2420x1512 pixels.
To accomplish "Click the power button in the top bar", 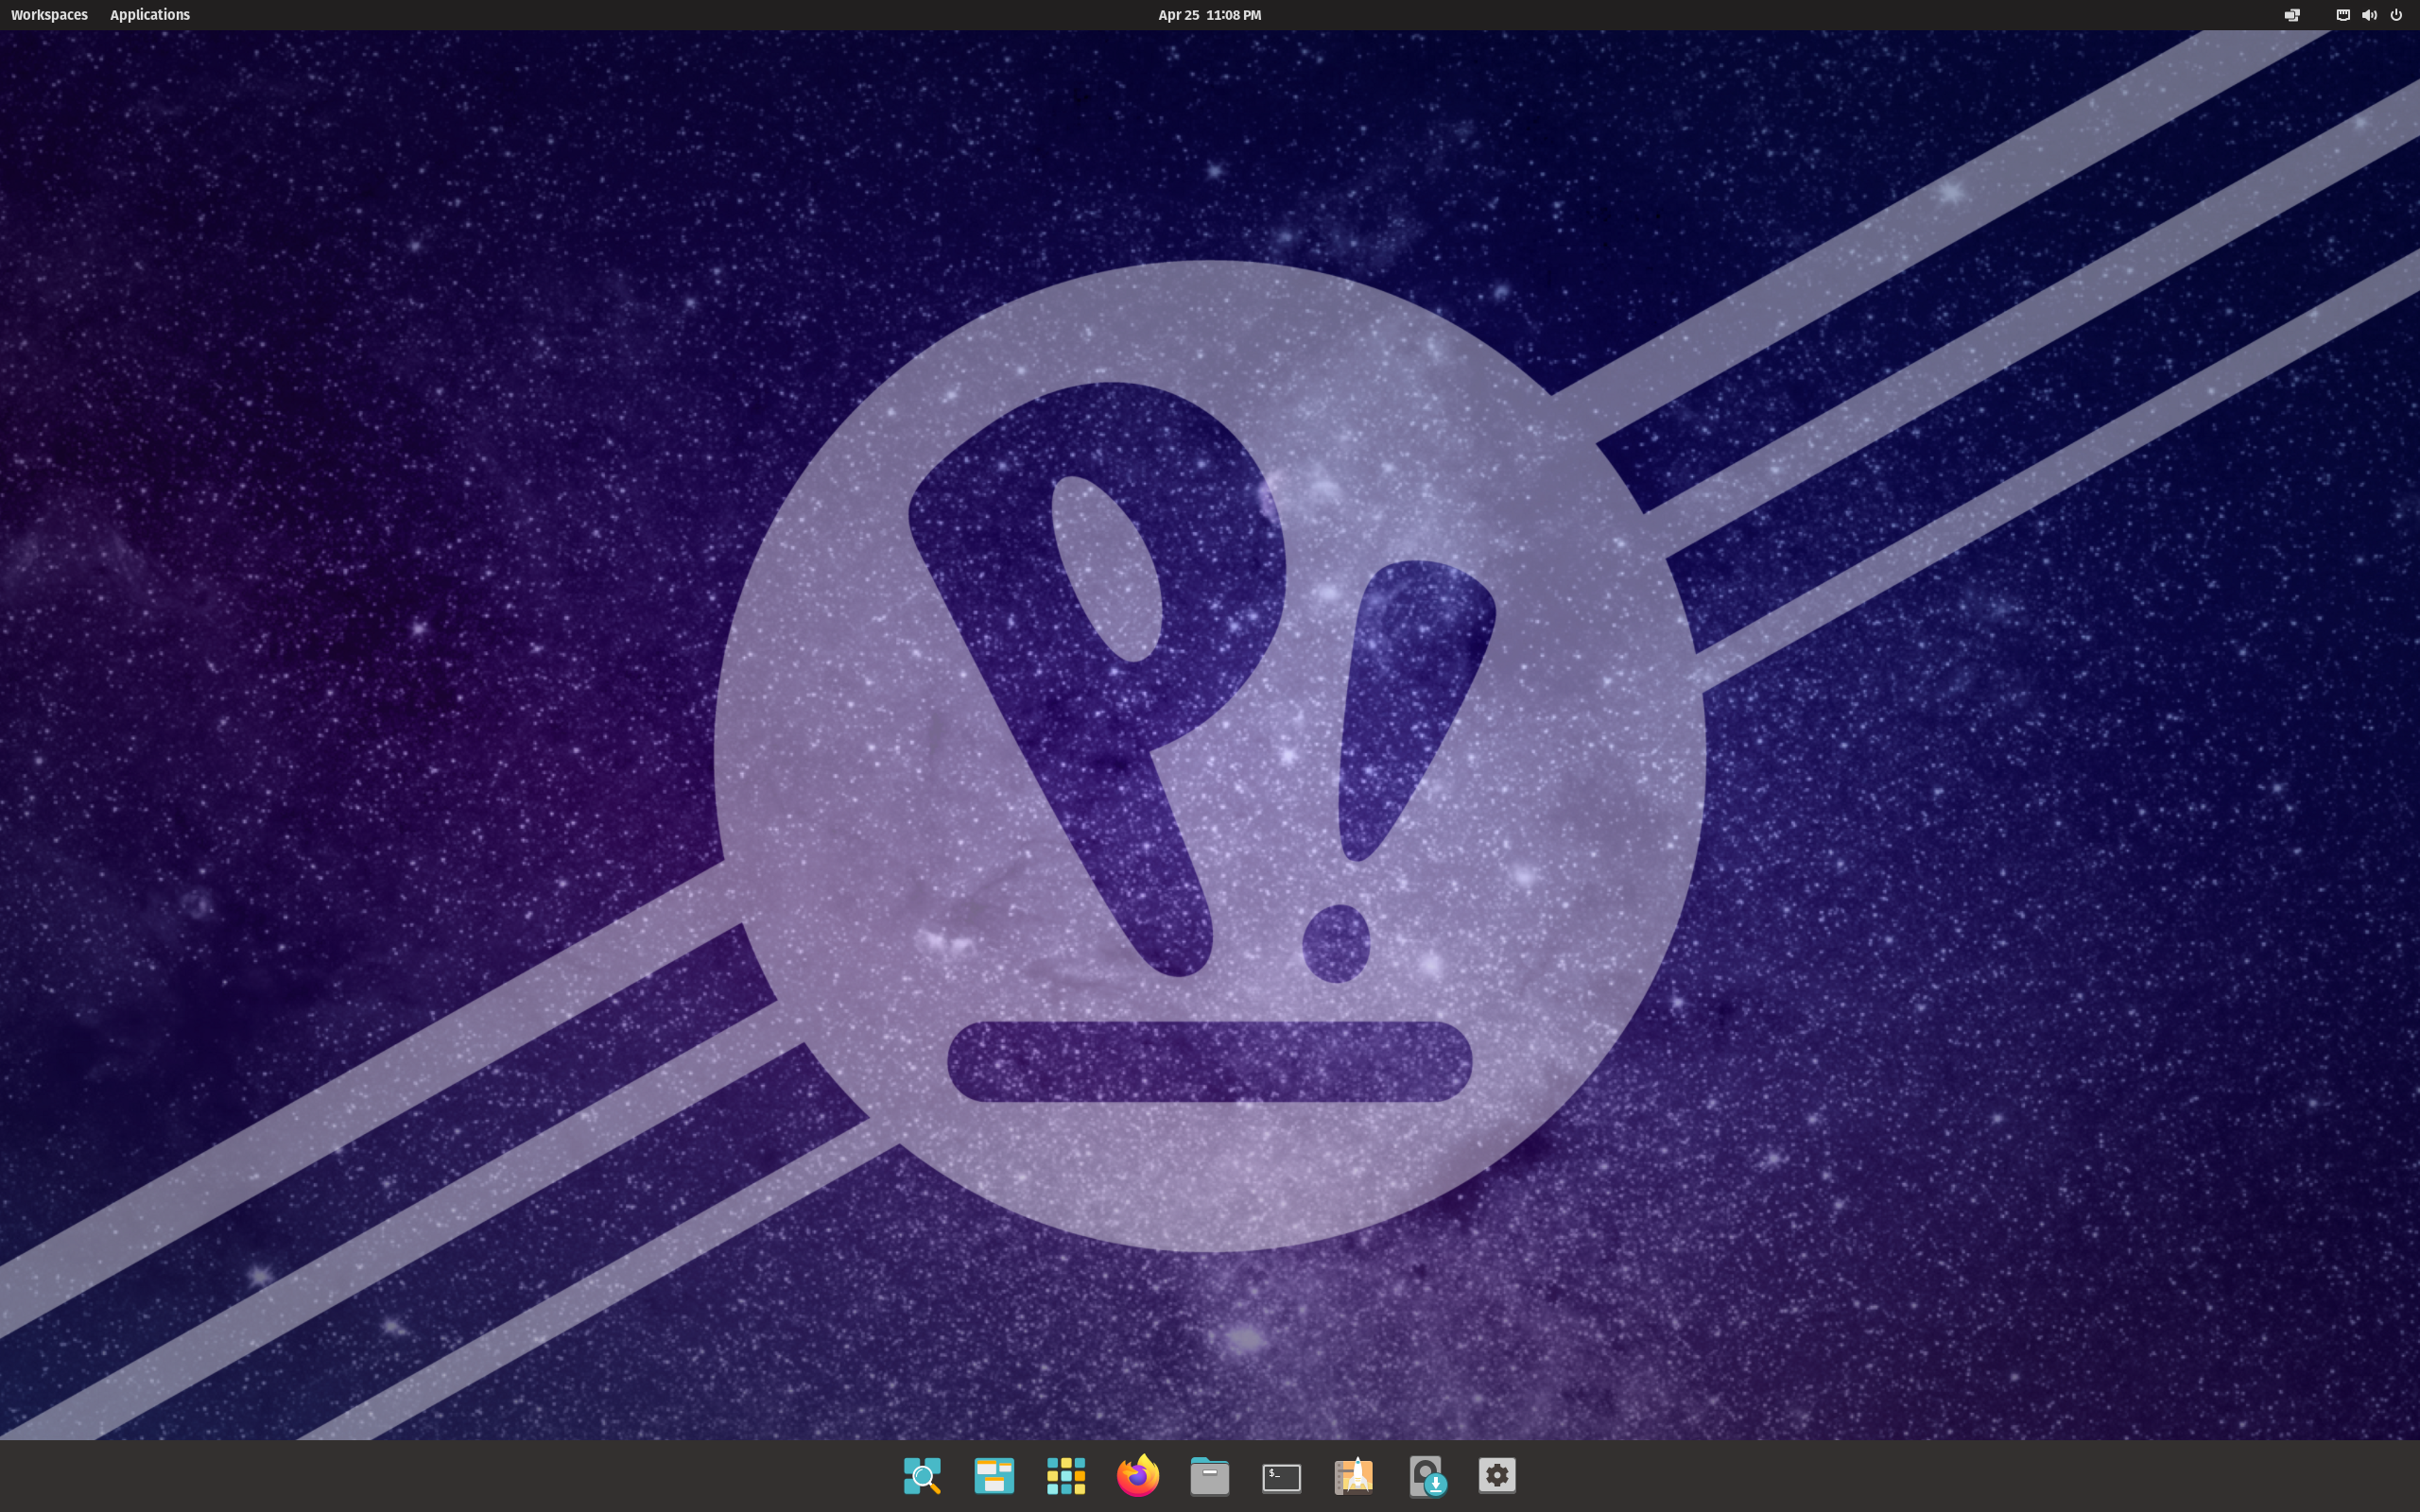I will (2396, 14).
